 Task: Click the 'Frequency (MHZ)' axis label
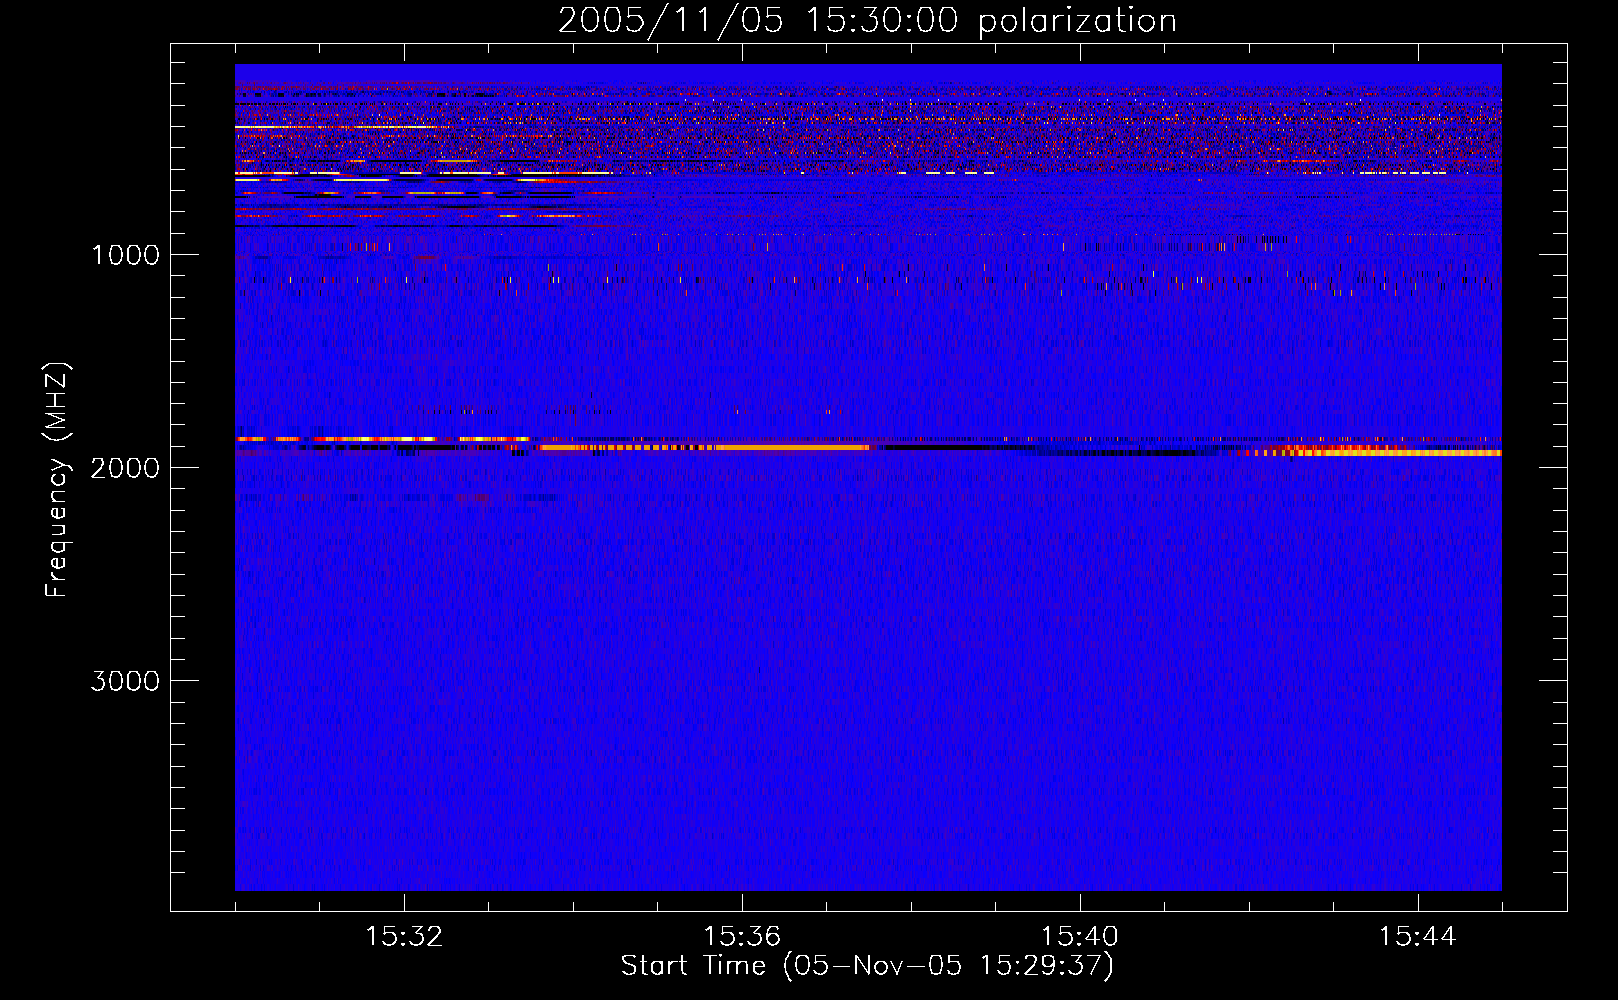click(57, 480)
